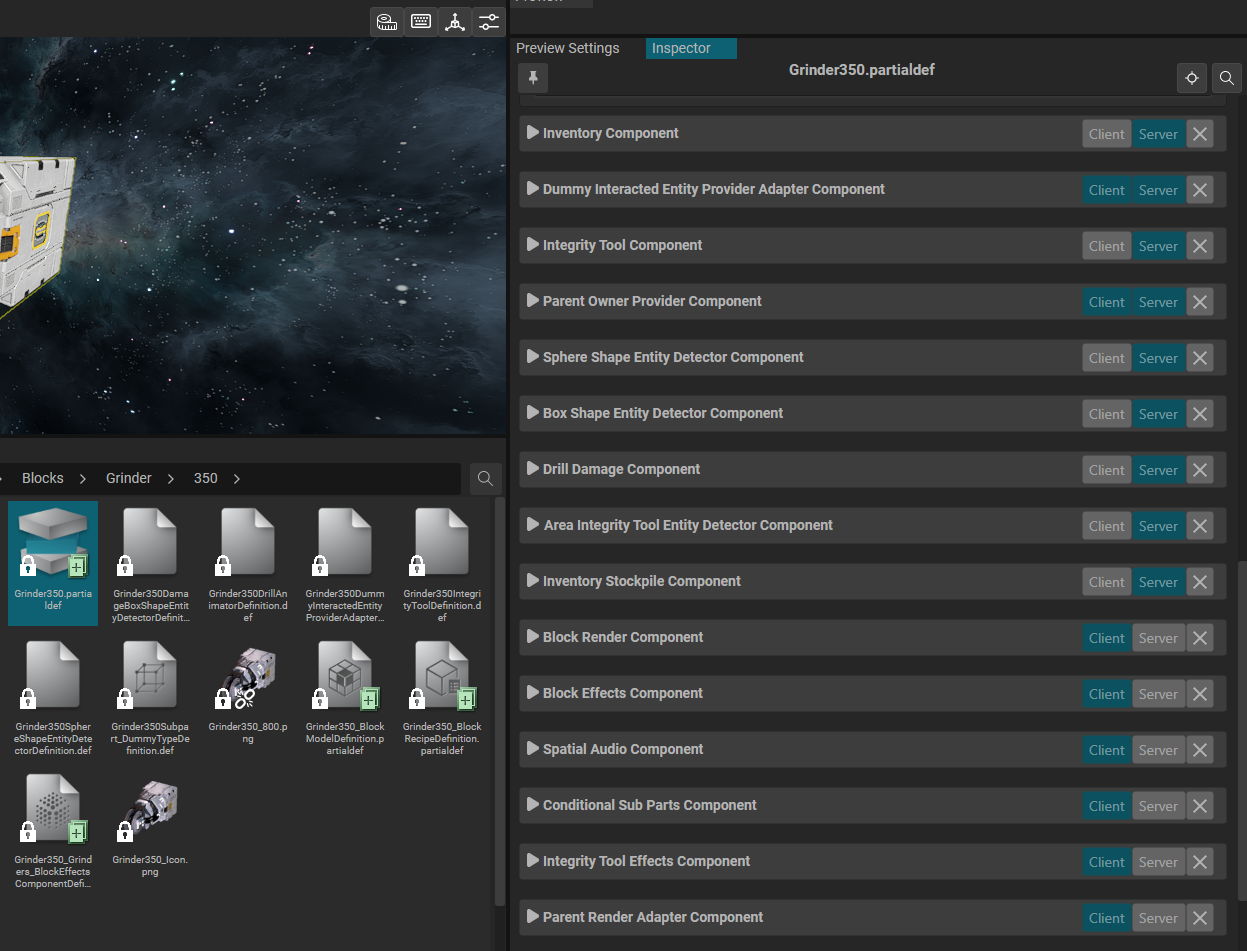
Task: Remove the Drill Damage Component
Action: pos(1200,470)
